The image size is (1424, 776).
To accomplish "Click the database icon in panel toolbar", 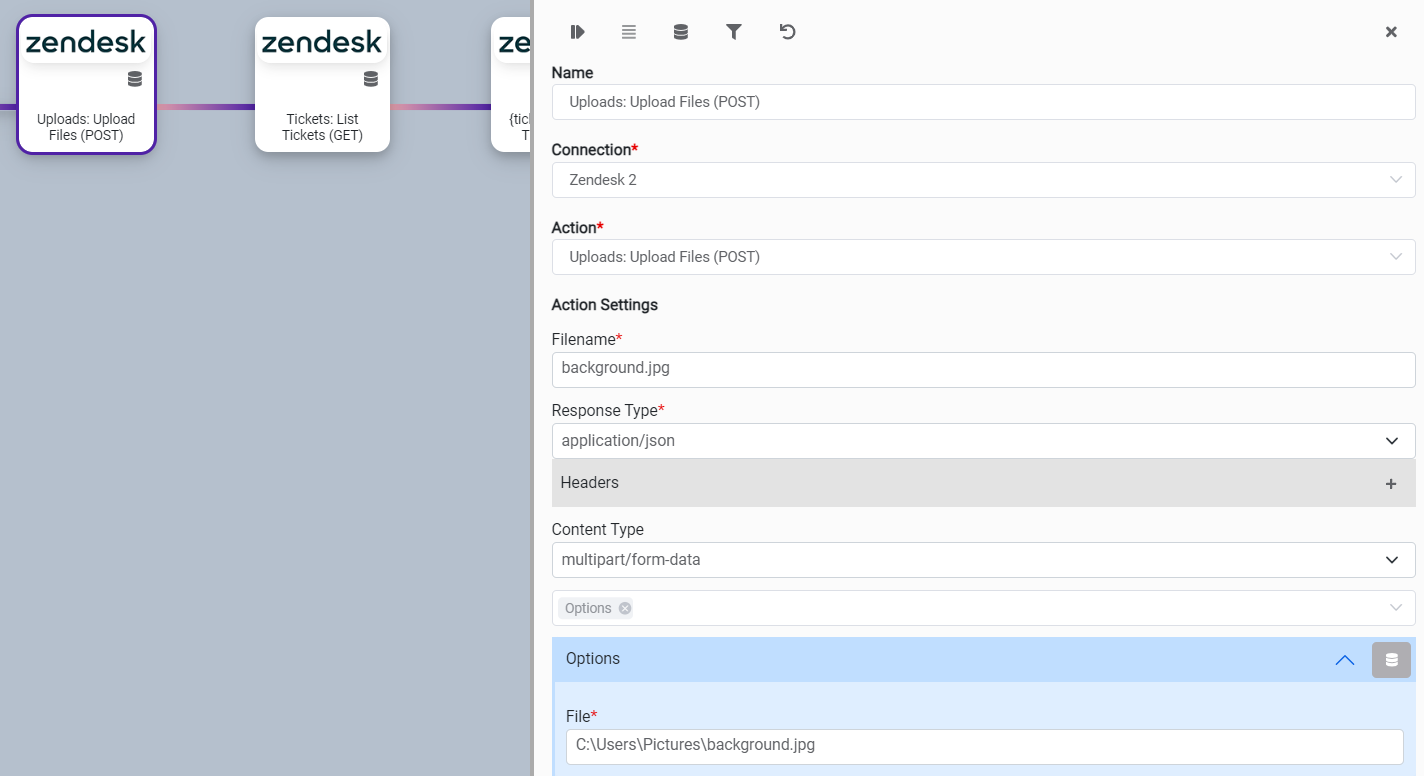I will pyautogui.click(x=681, y=32).
